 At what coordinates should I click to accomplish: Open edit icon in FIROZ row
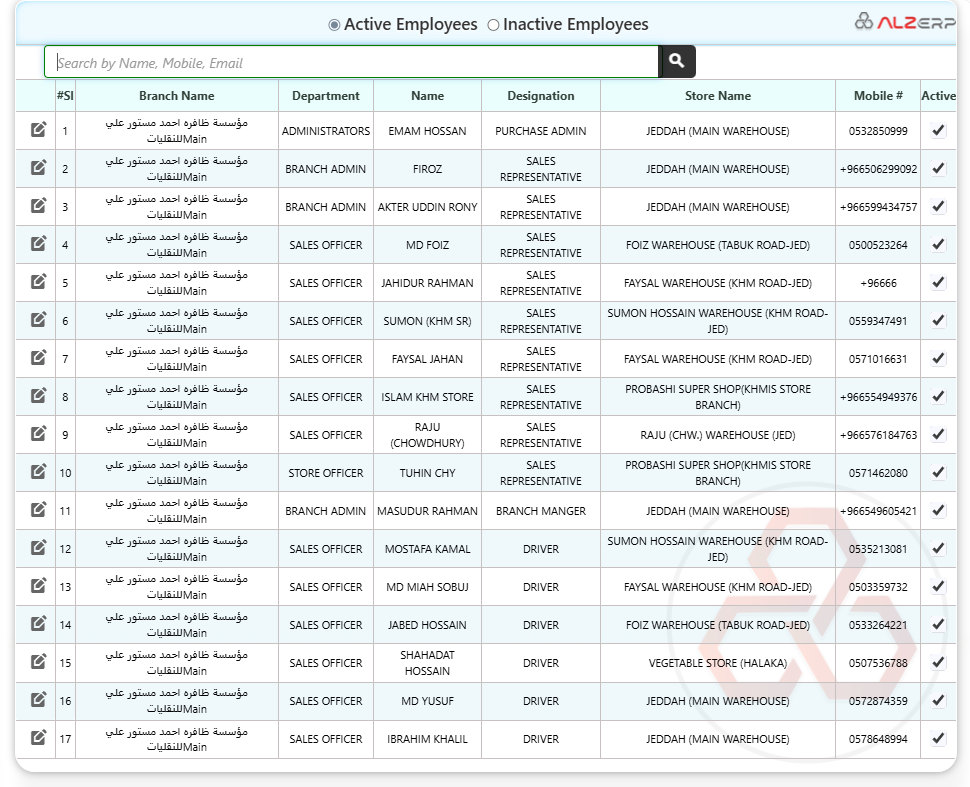[x=38, y=168]
